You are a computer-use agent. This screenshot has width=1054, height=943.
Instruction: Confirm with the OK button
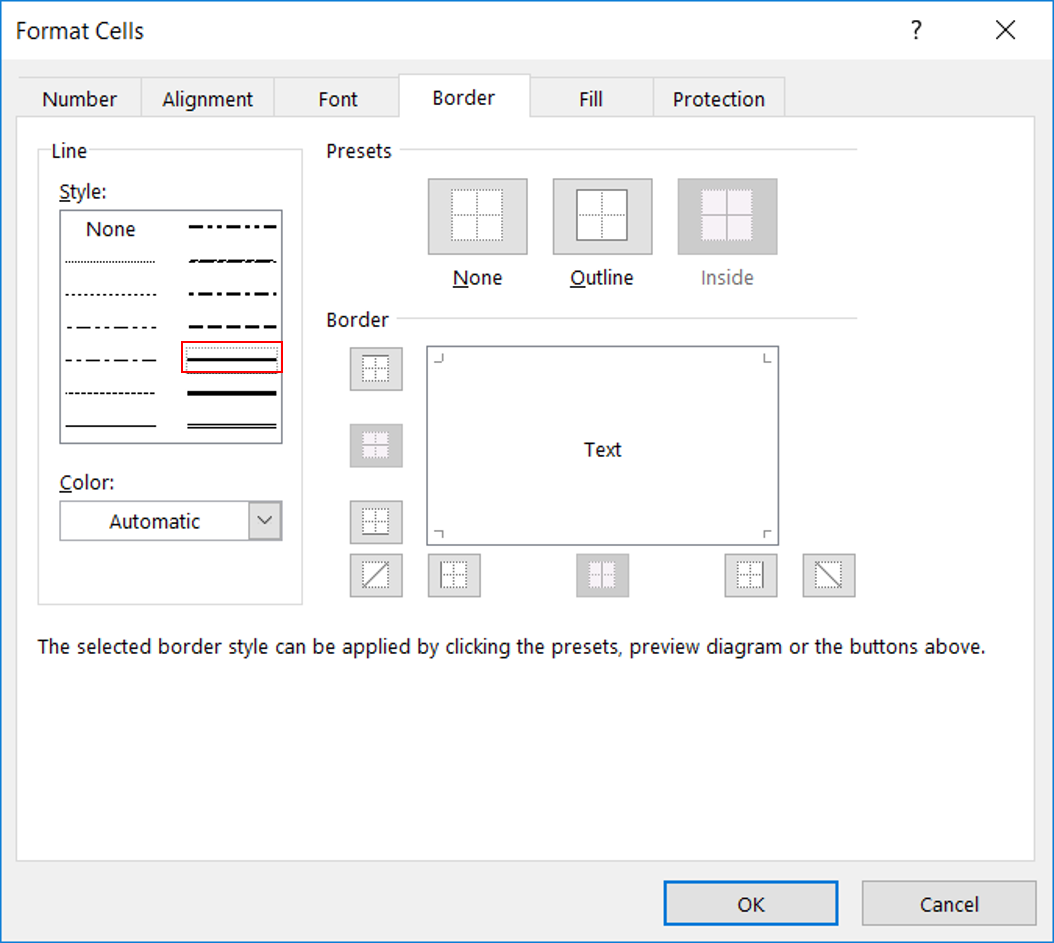pos(750,904)
